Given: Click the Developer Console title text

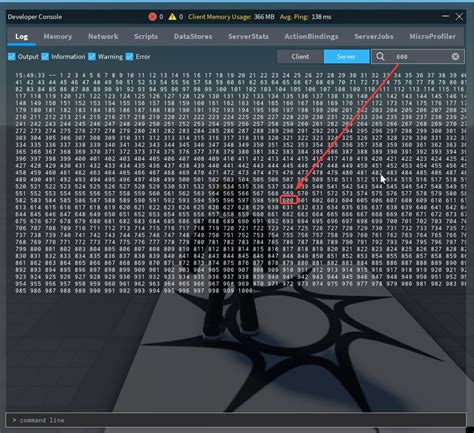Looking at the screenshot, I should (35, 17).
